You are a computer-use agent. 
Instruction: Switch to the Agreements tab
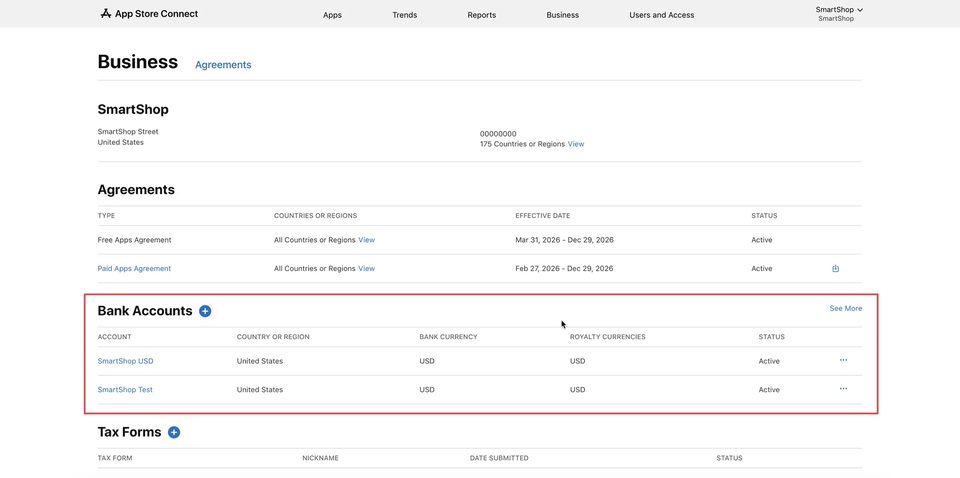pos(223,65)
